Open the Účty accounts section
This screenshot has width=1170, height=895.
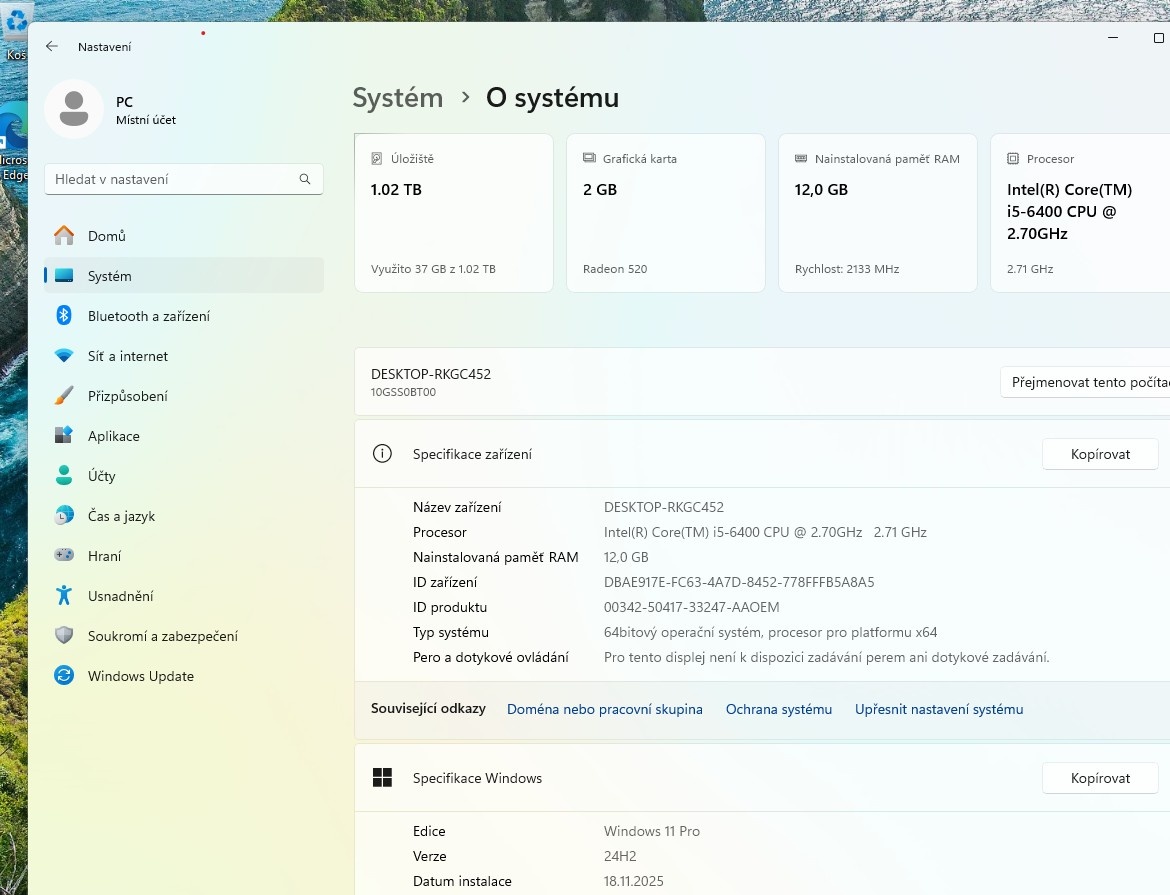(x=104, y=476)
